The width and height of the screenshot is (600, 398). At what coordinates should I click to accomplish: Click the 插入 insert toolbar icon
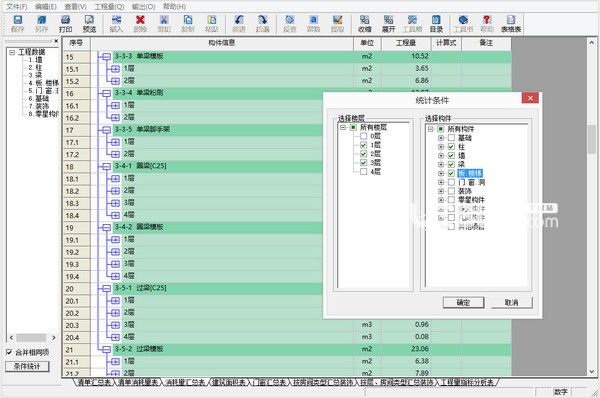pos(116,24)
